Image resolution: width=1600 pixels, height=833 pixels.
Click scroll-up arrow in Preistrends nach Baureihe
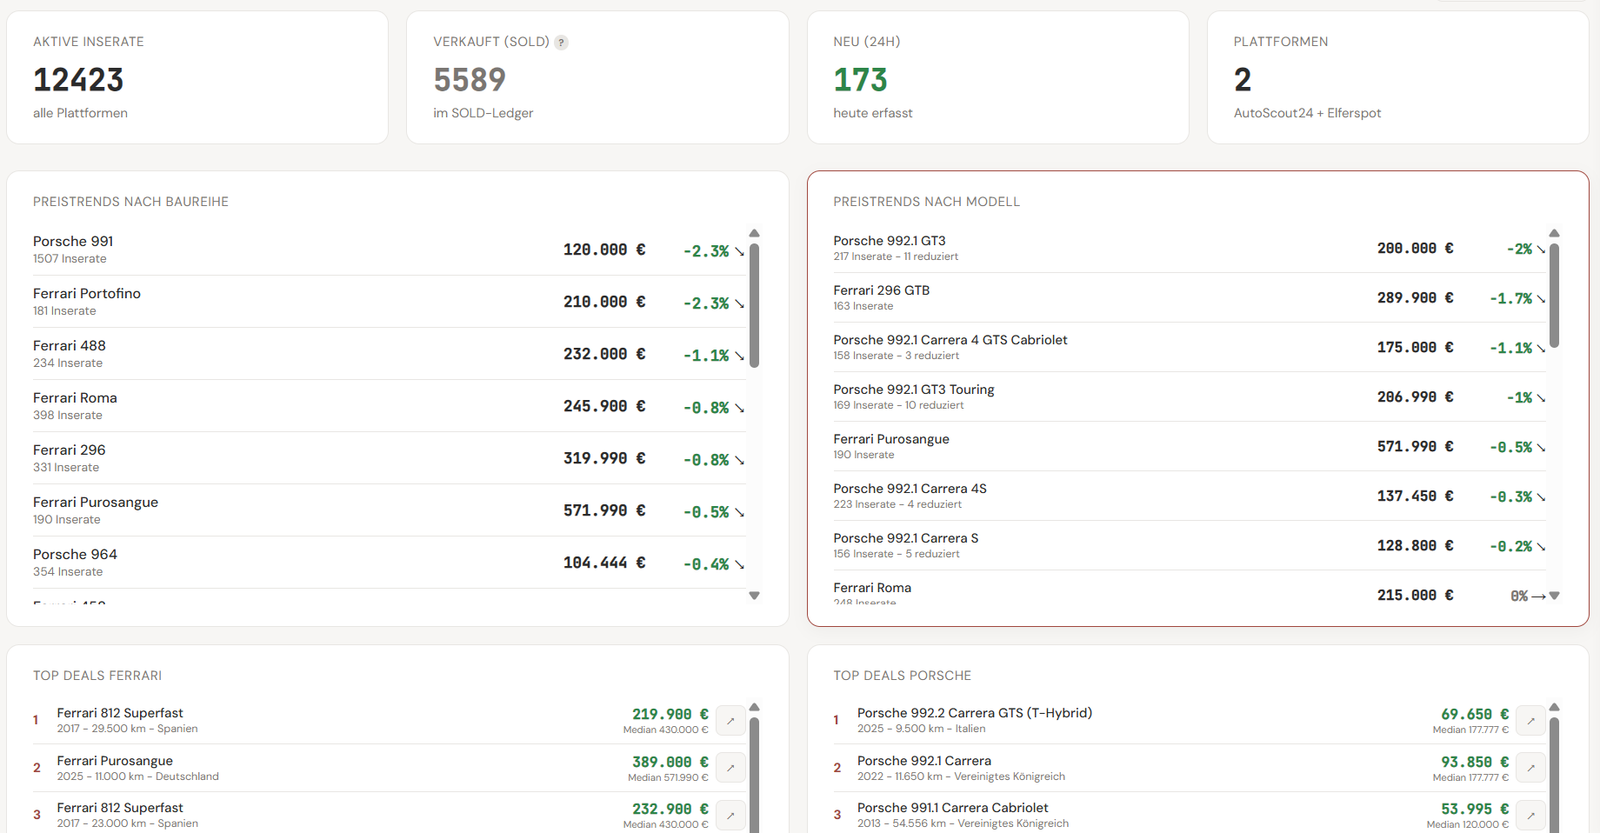coord(754,233)
